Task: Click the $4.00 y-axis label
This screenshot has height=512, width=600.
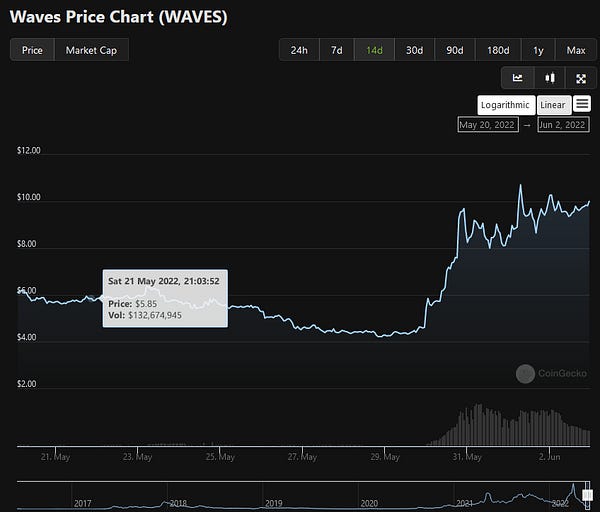Action: click(x=27, y=337)
